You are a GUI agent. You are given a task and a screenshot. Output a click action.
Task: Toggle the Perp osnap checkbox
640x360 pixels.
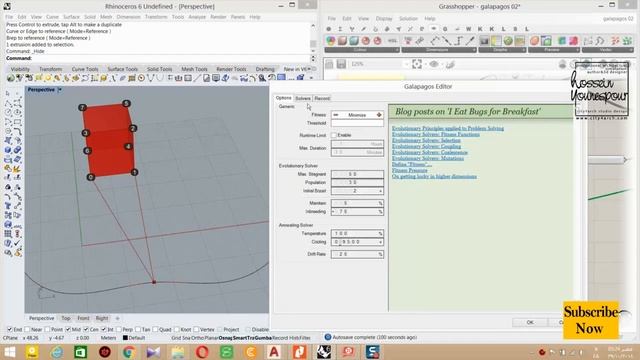(x=118, y=329)
